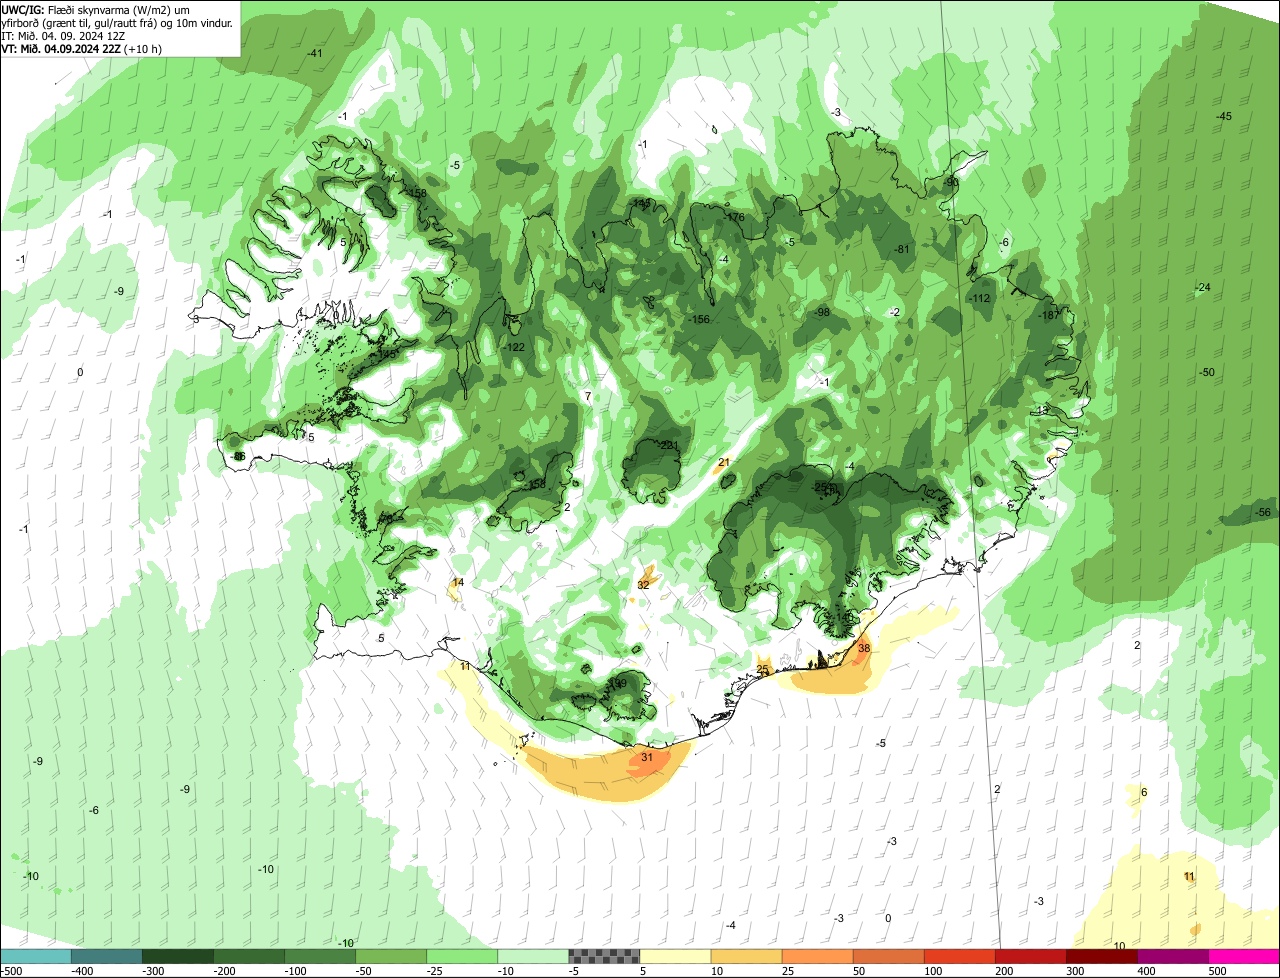Image resolution: width=1280 pixels, height=978 pixels.
Task: Click the -187 flux value
Action: tap(1048, 315)
